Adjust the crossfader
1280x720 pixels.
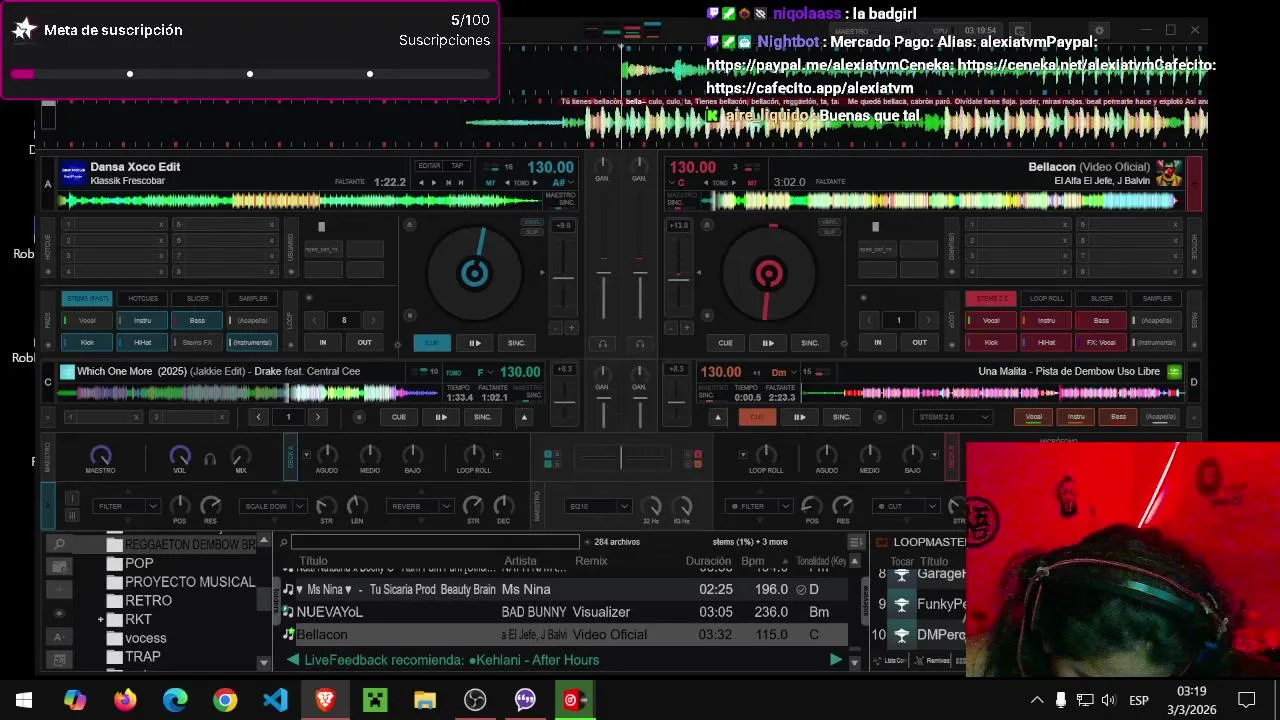pyautogui.click(x=621, y=457)
